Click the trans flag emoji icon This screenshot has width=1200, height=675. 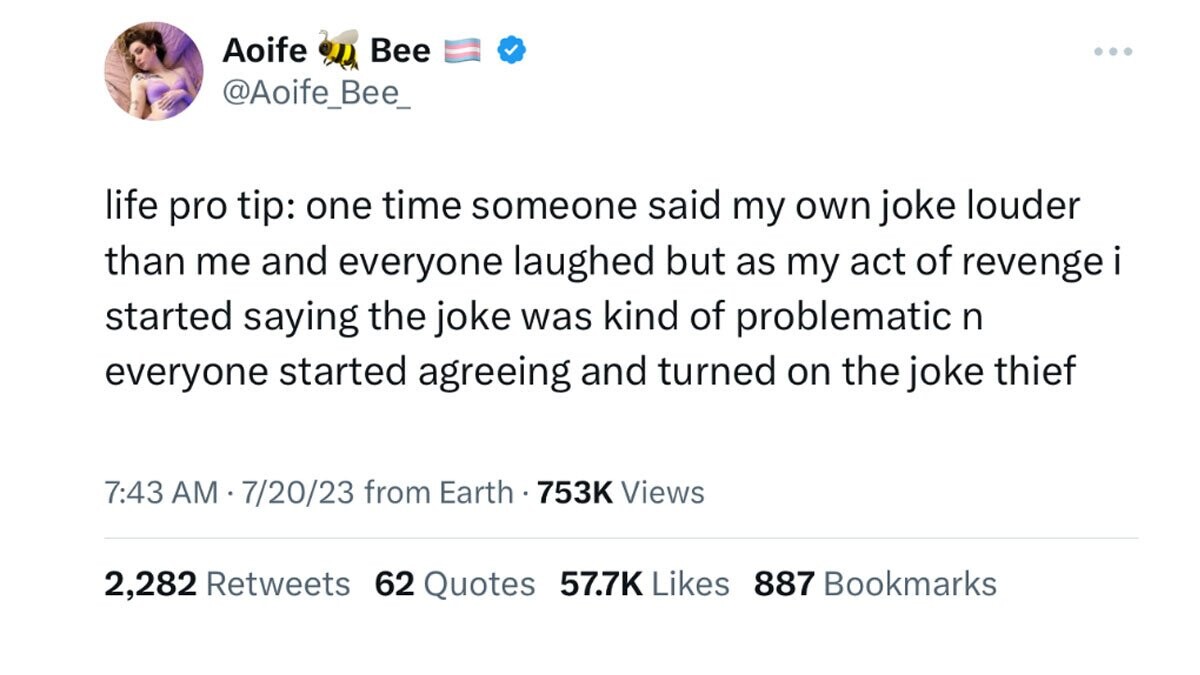point(461,50)
